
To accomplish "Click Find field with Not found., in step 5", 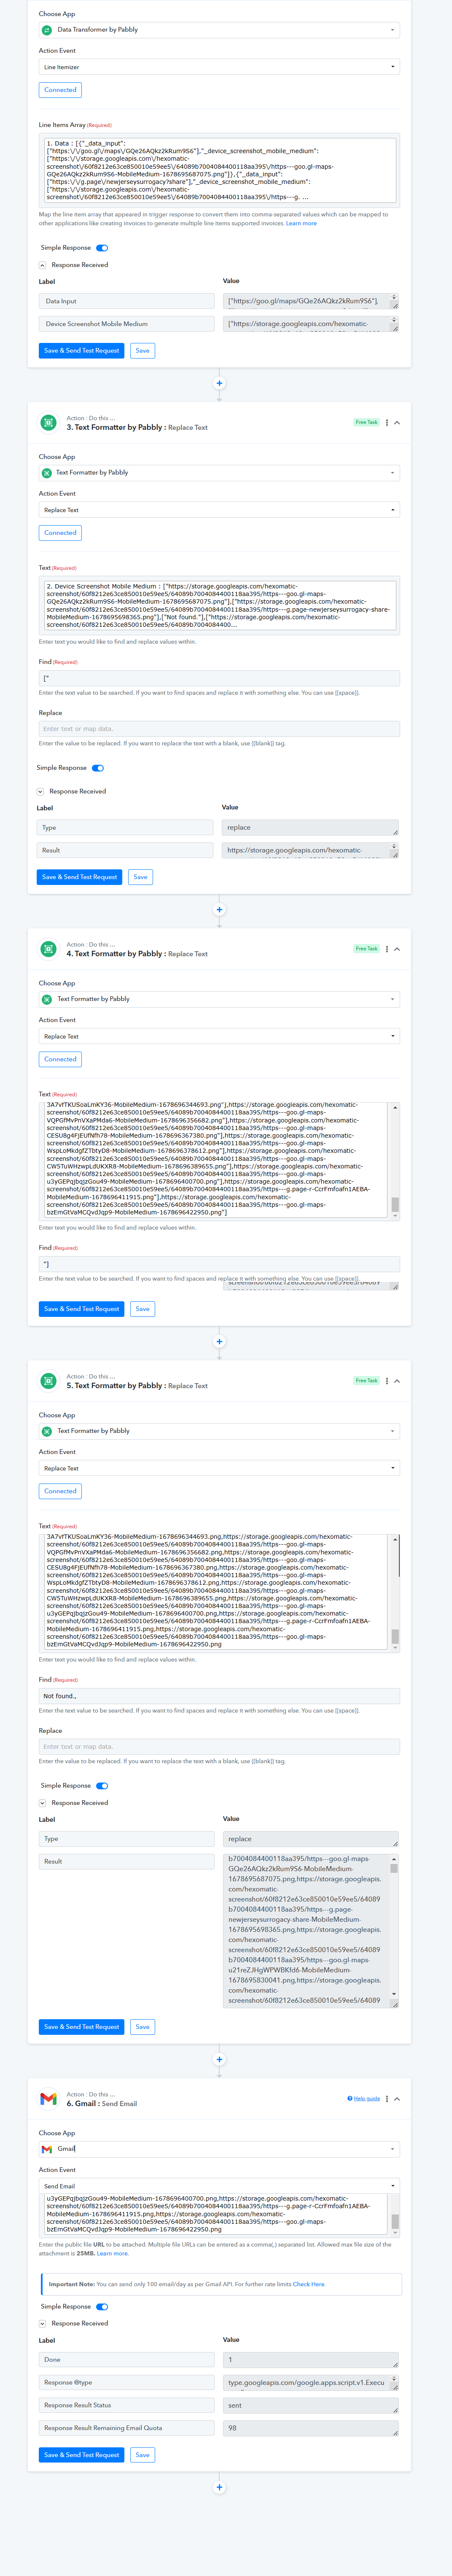I will coord(219,1697).
